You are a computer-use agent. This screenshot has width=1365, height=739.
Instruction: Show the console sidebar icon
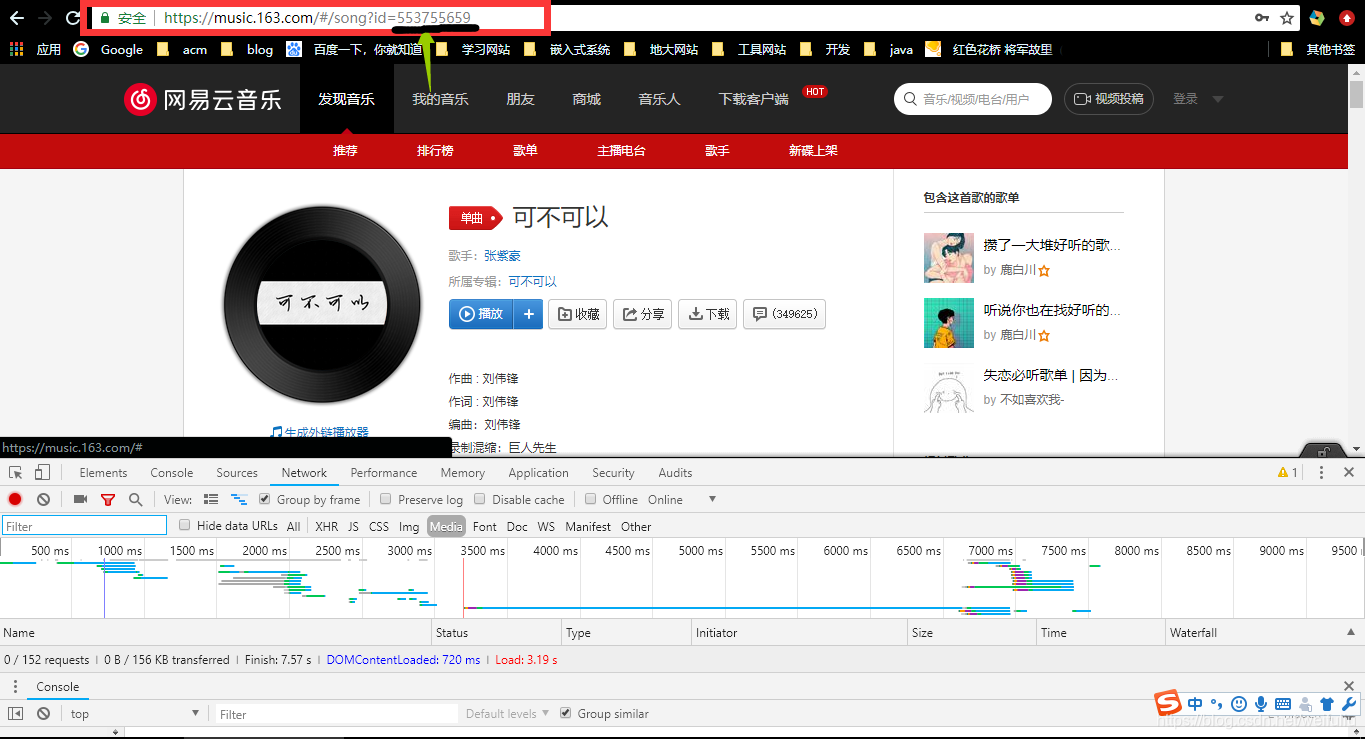pos(15,714)
